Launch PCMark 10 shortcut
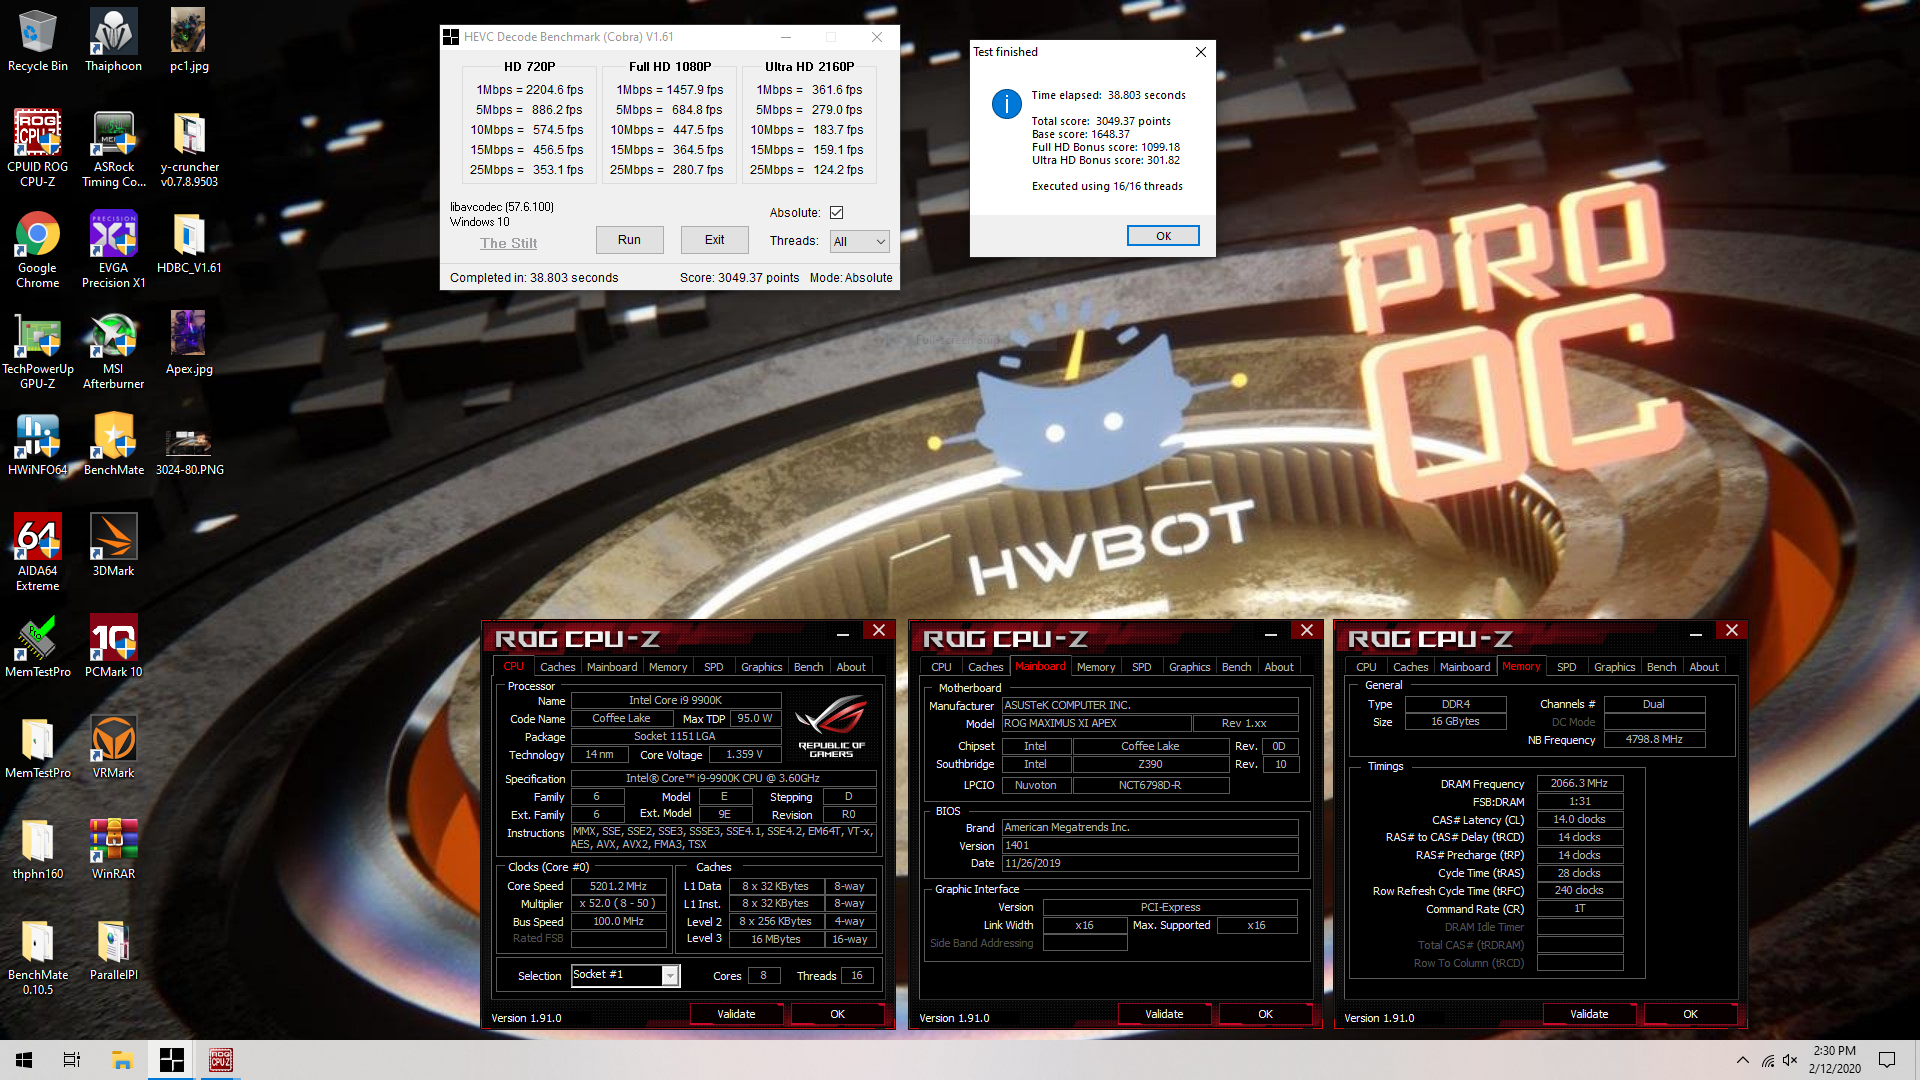Image resolution: width=1920 pixels, height=1080 pixels. tap(113, 646)
